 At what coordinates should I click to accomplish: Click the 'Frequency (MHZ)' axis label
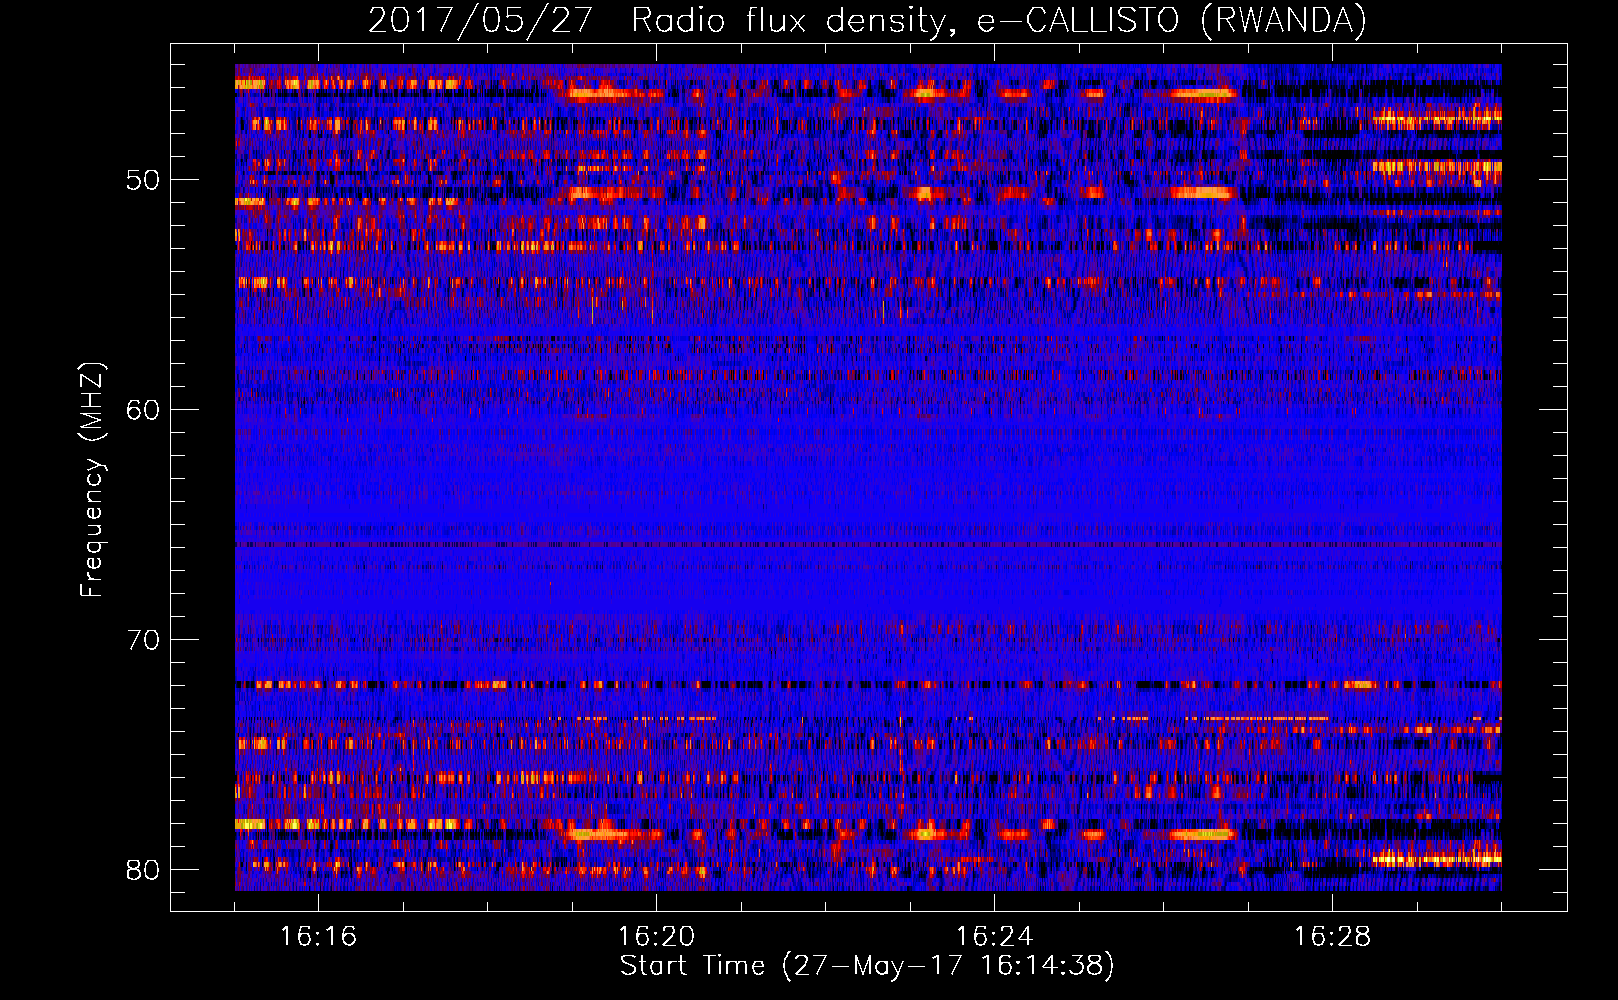(92, 480)
